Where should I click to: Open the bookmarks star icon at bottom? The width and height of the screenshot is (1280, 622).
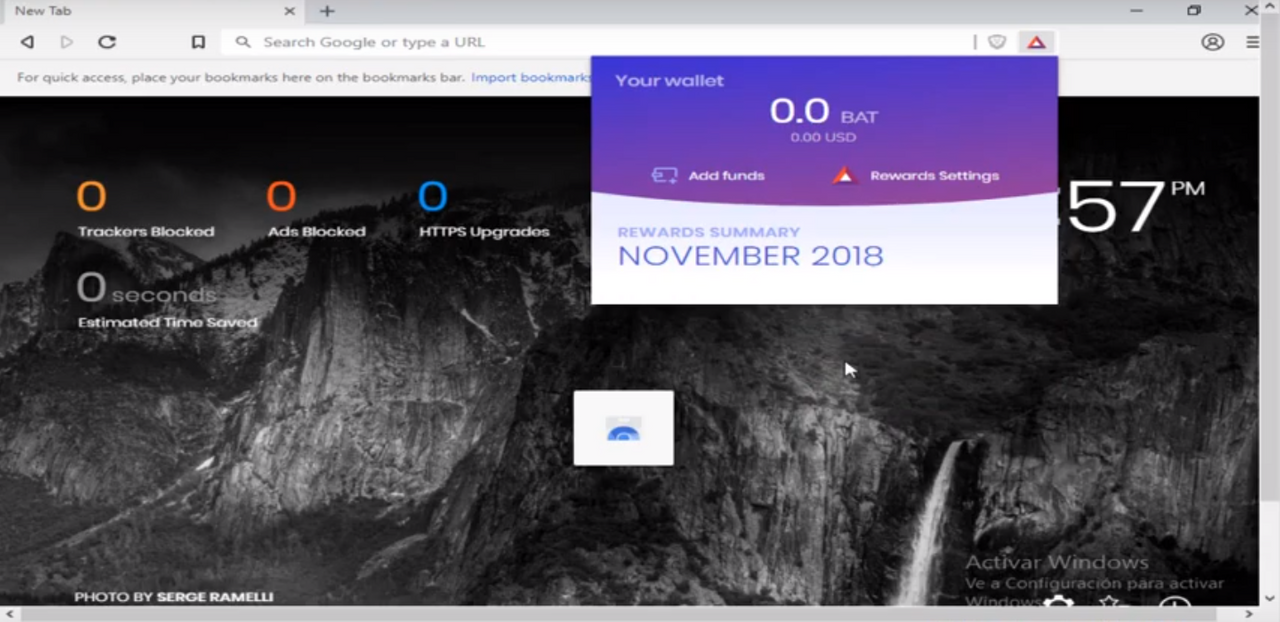pyautogui.click(x=1110, y=603)
